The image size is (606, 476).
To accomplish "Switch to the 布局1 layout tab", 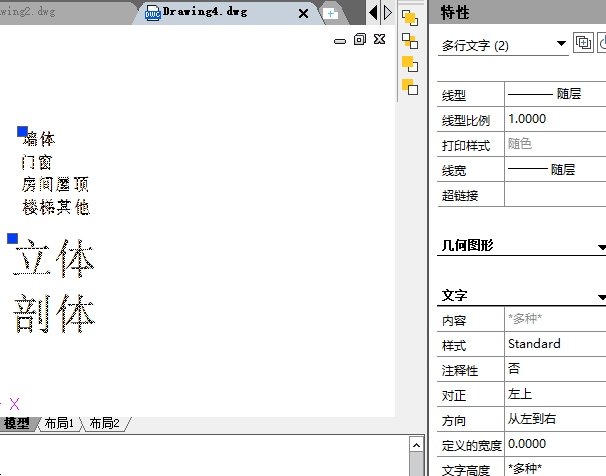I will pyautogui.click(x=58, y=424).
